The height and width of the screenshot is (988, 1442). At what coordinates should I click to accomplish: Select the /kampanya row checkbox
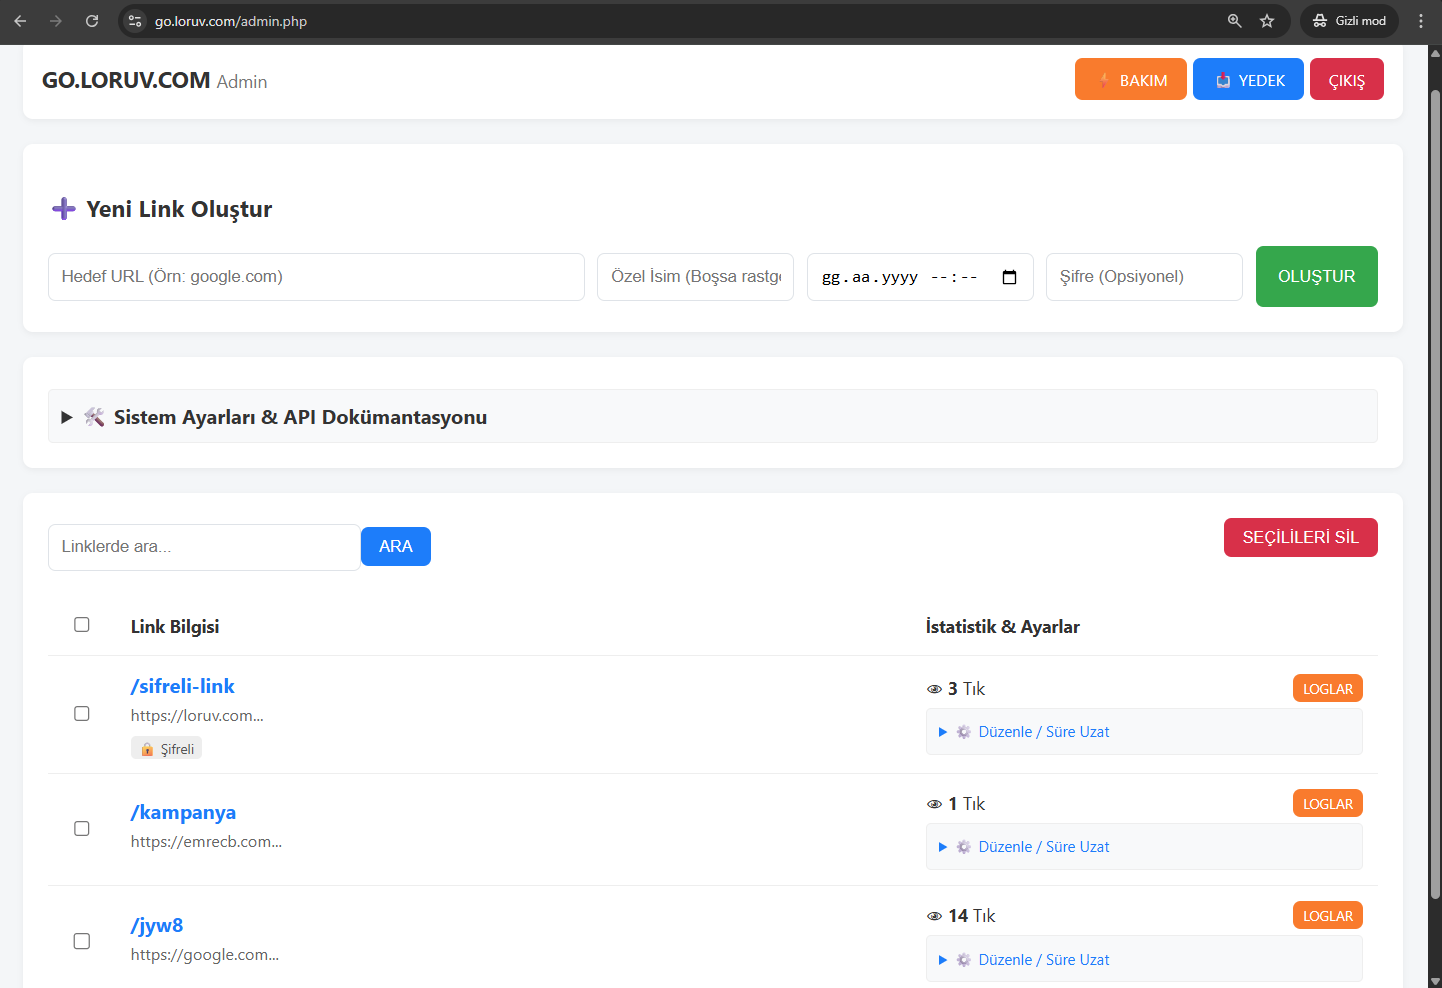(x=82, y=829)
